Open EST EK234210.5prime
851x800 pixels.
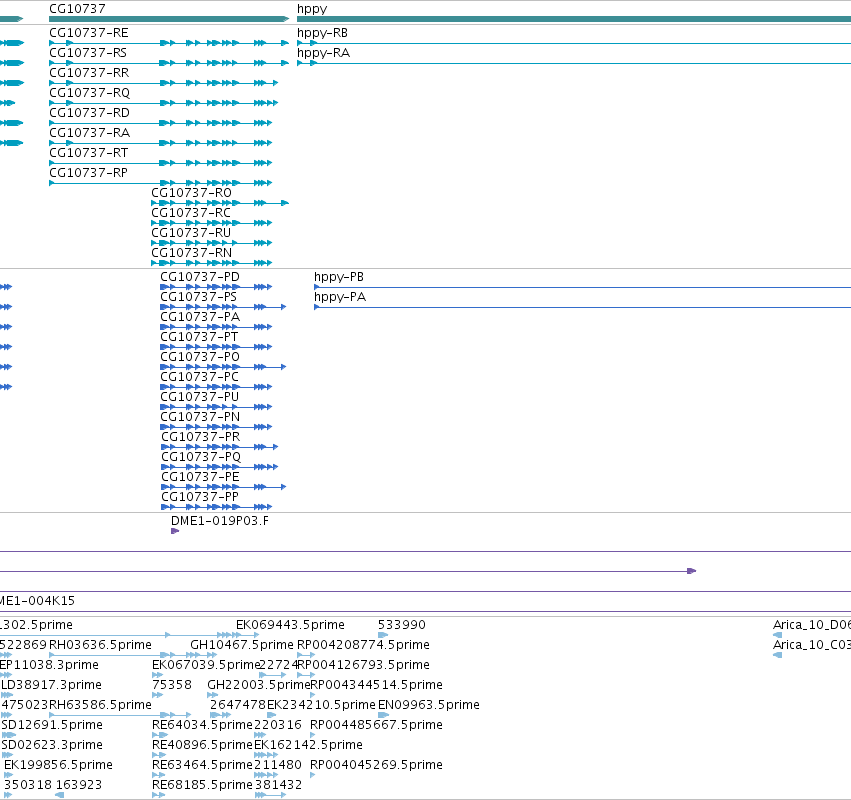[321, 705]
